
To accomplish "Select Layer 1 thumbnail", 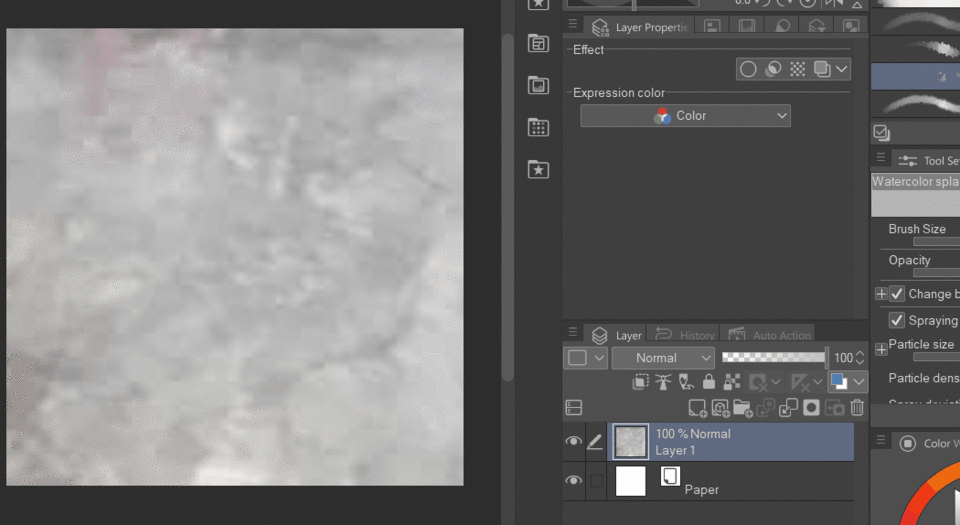I will click(631, 442).
